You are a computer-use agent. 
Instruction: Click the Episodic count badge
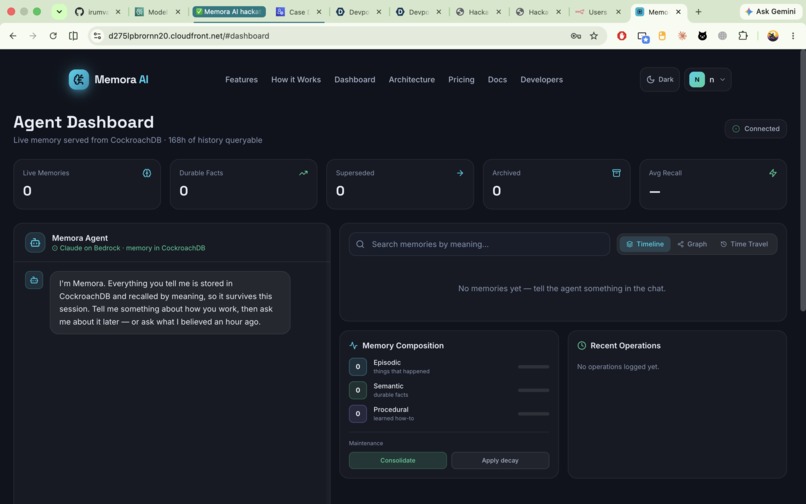(x=358, y=367)
